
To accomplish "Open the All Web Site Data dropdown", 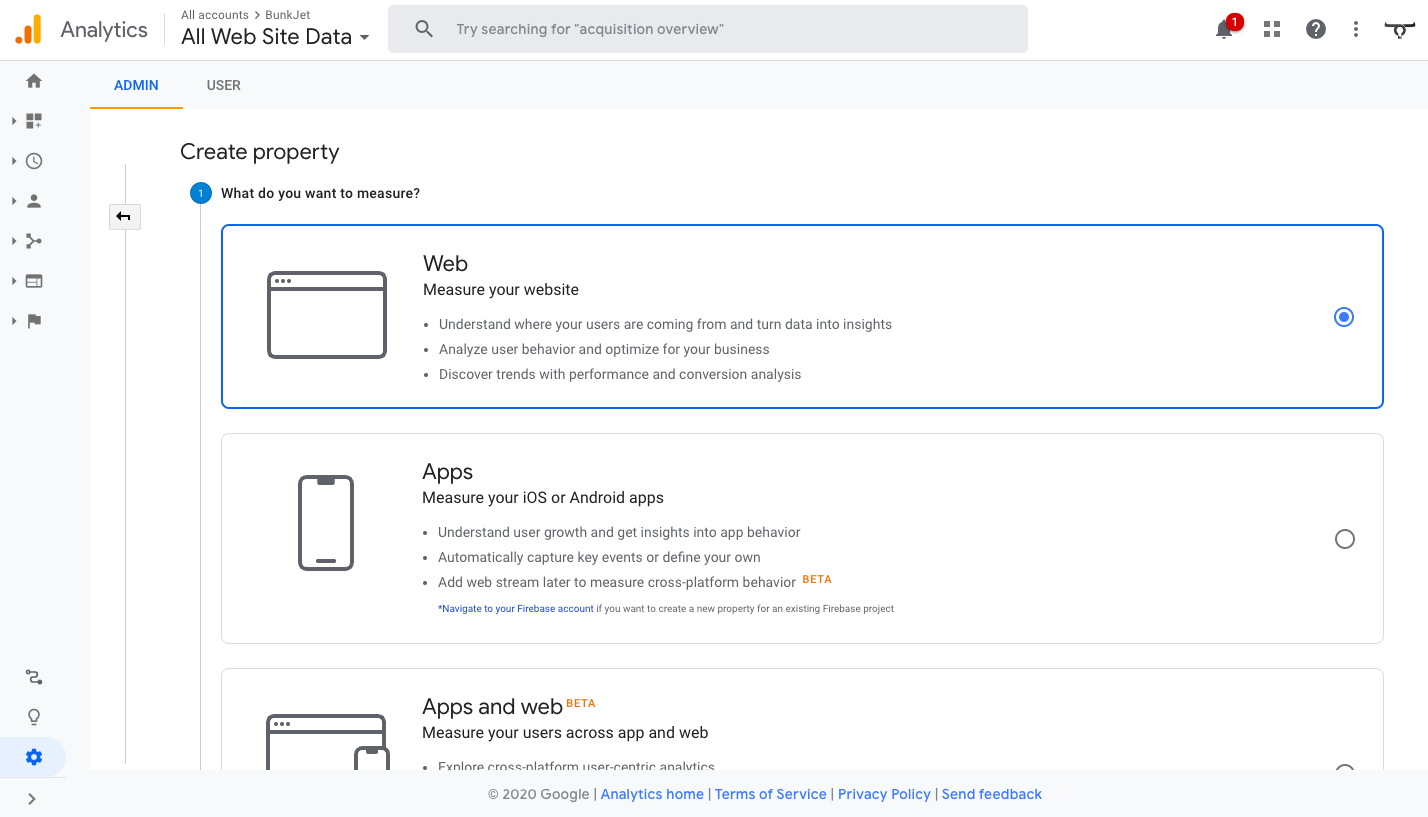I will 275,37.
